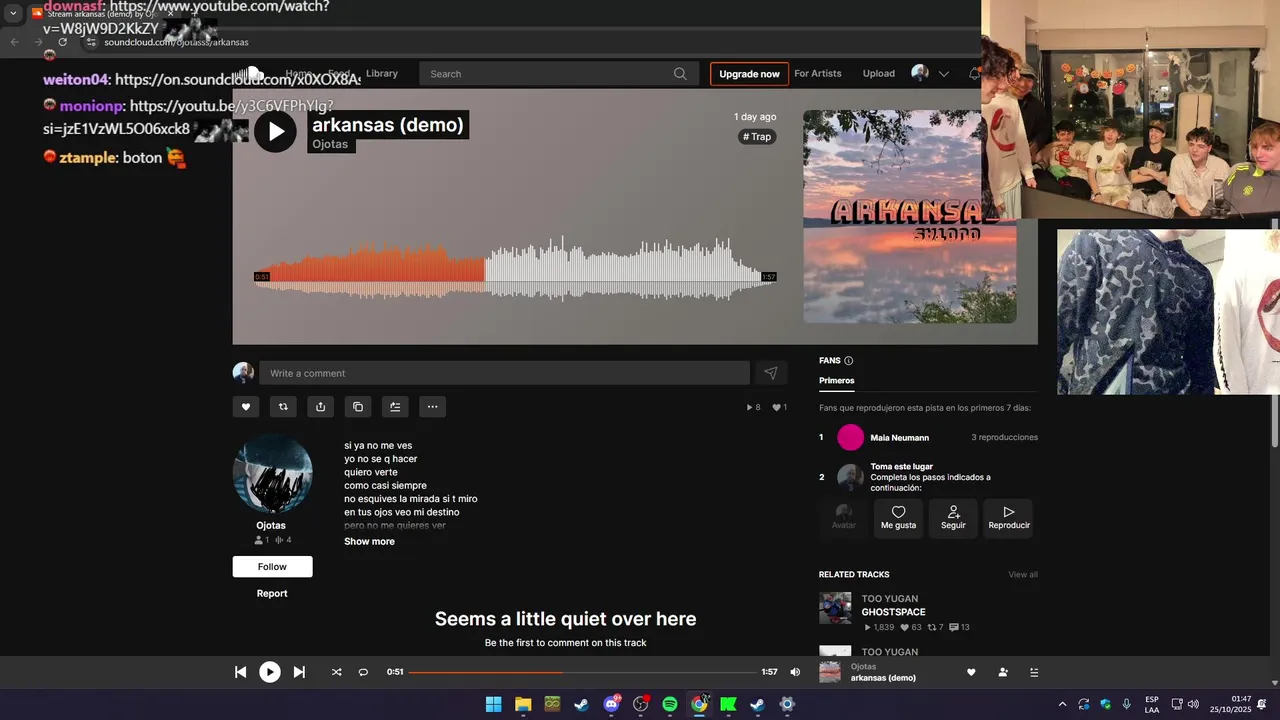Open the For Artists menu item
Screen dimensions: 1280x720
click(818, 74)
